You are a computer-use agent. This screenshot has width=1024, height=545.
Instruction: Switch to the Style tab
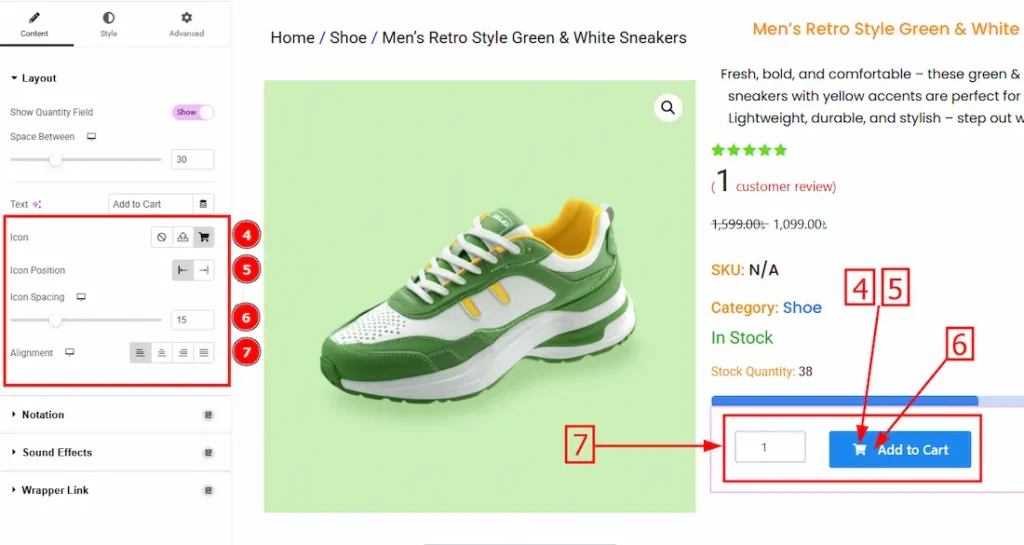[x=108, y=24]
